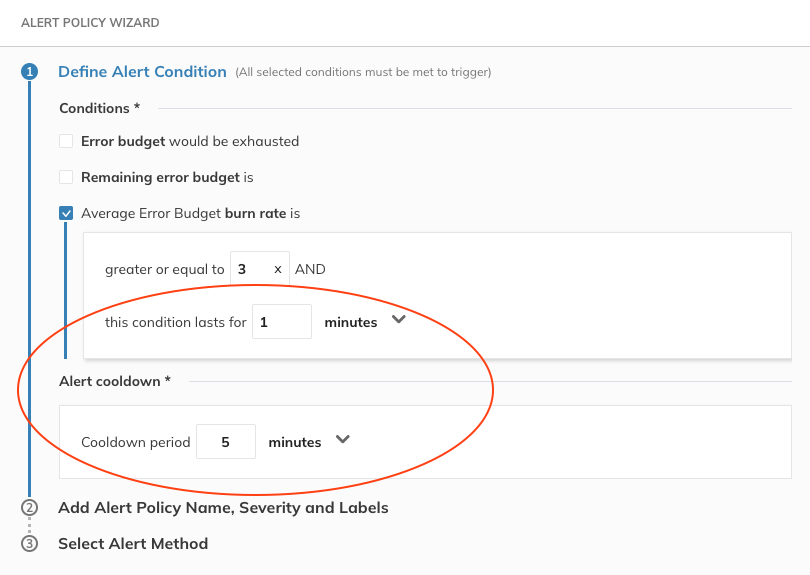Uncheck the Average Error Budget burn rate checkbox
Image resolution: width=810 pixels, height=575 pixels.
click(x=66, y=213)
